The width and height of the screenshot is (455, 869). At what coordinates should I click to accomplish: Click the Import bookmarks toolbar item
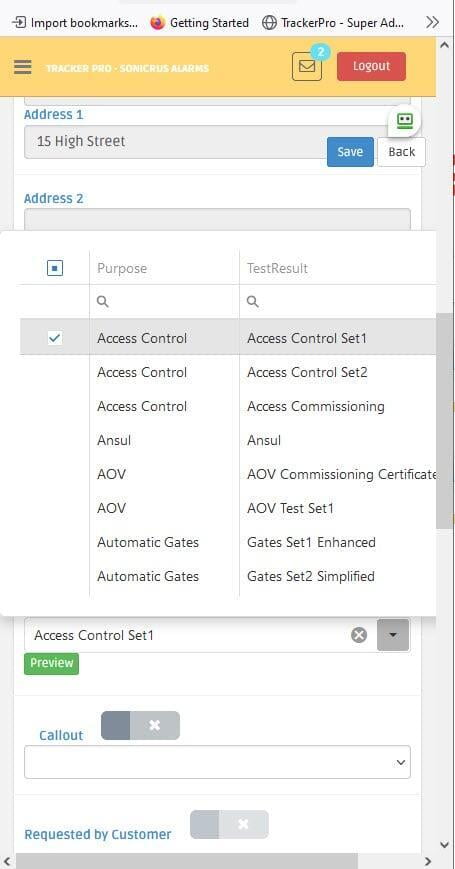[75, 23]
